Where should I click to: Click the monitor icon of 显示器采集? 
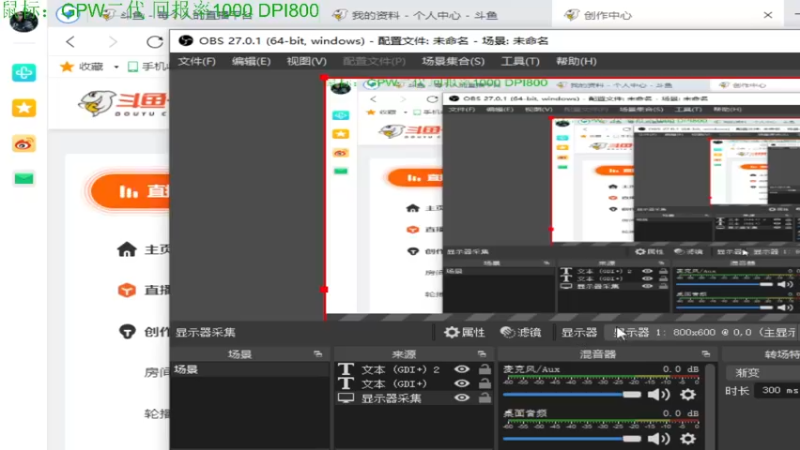tap(346, 398)
